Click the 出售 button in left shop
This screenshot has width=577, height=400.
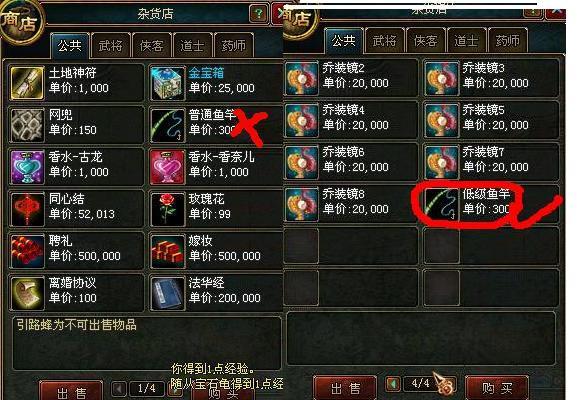[x=71, y=392]
